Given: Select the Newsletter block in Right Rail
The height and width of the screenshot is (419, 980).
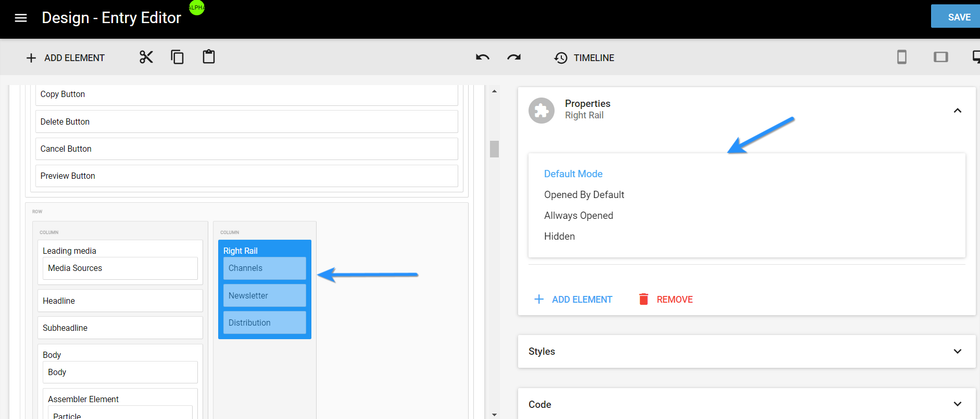Looking at the screenshot, I should (x=265, y=296).
